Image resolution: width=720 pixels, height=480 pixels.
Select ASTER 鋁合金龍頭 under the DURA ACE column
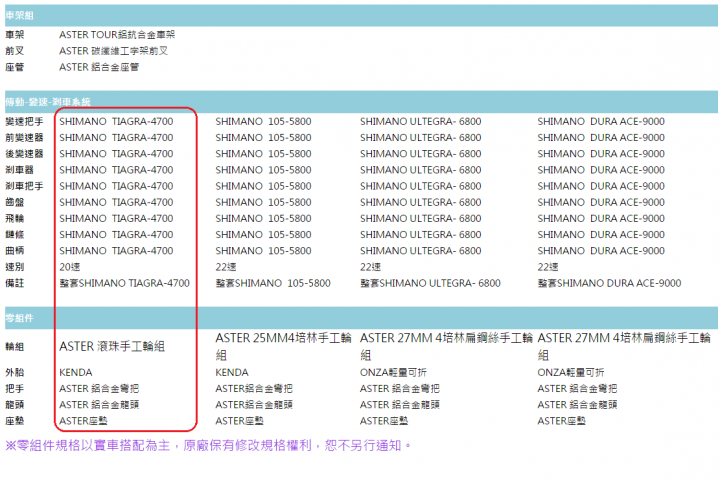pos(577,405)
